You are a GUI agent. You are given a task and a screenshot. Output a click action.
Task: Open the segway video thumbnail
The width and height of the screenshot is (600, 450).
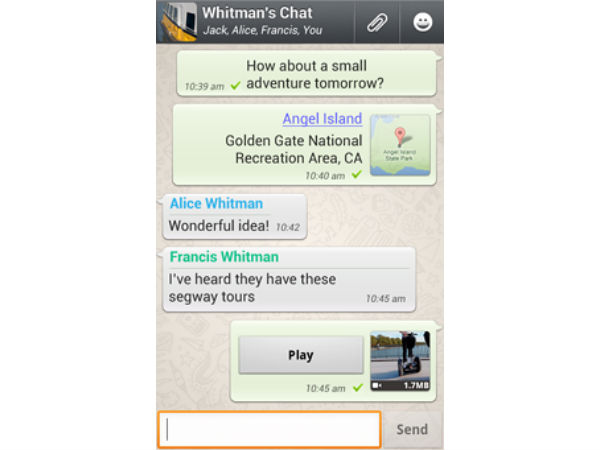400,361
